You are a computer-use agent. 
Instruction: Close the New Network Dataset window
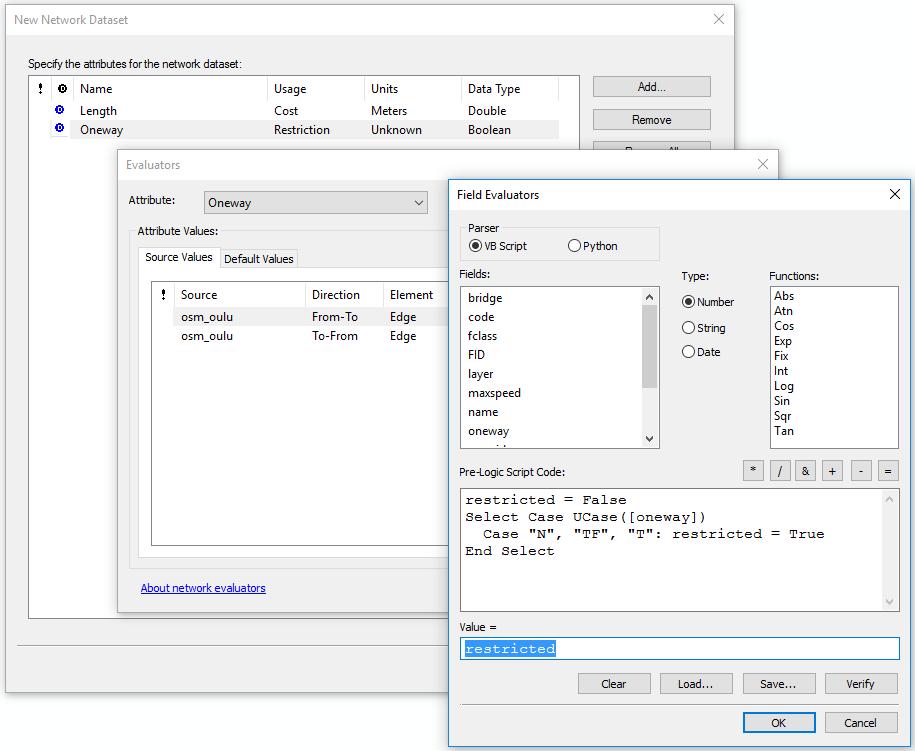pos(719,19)
